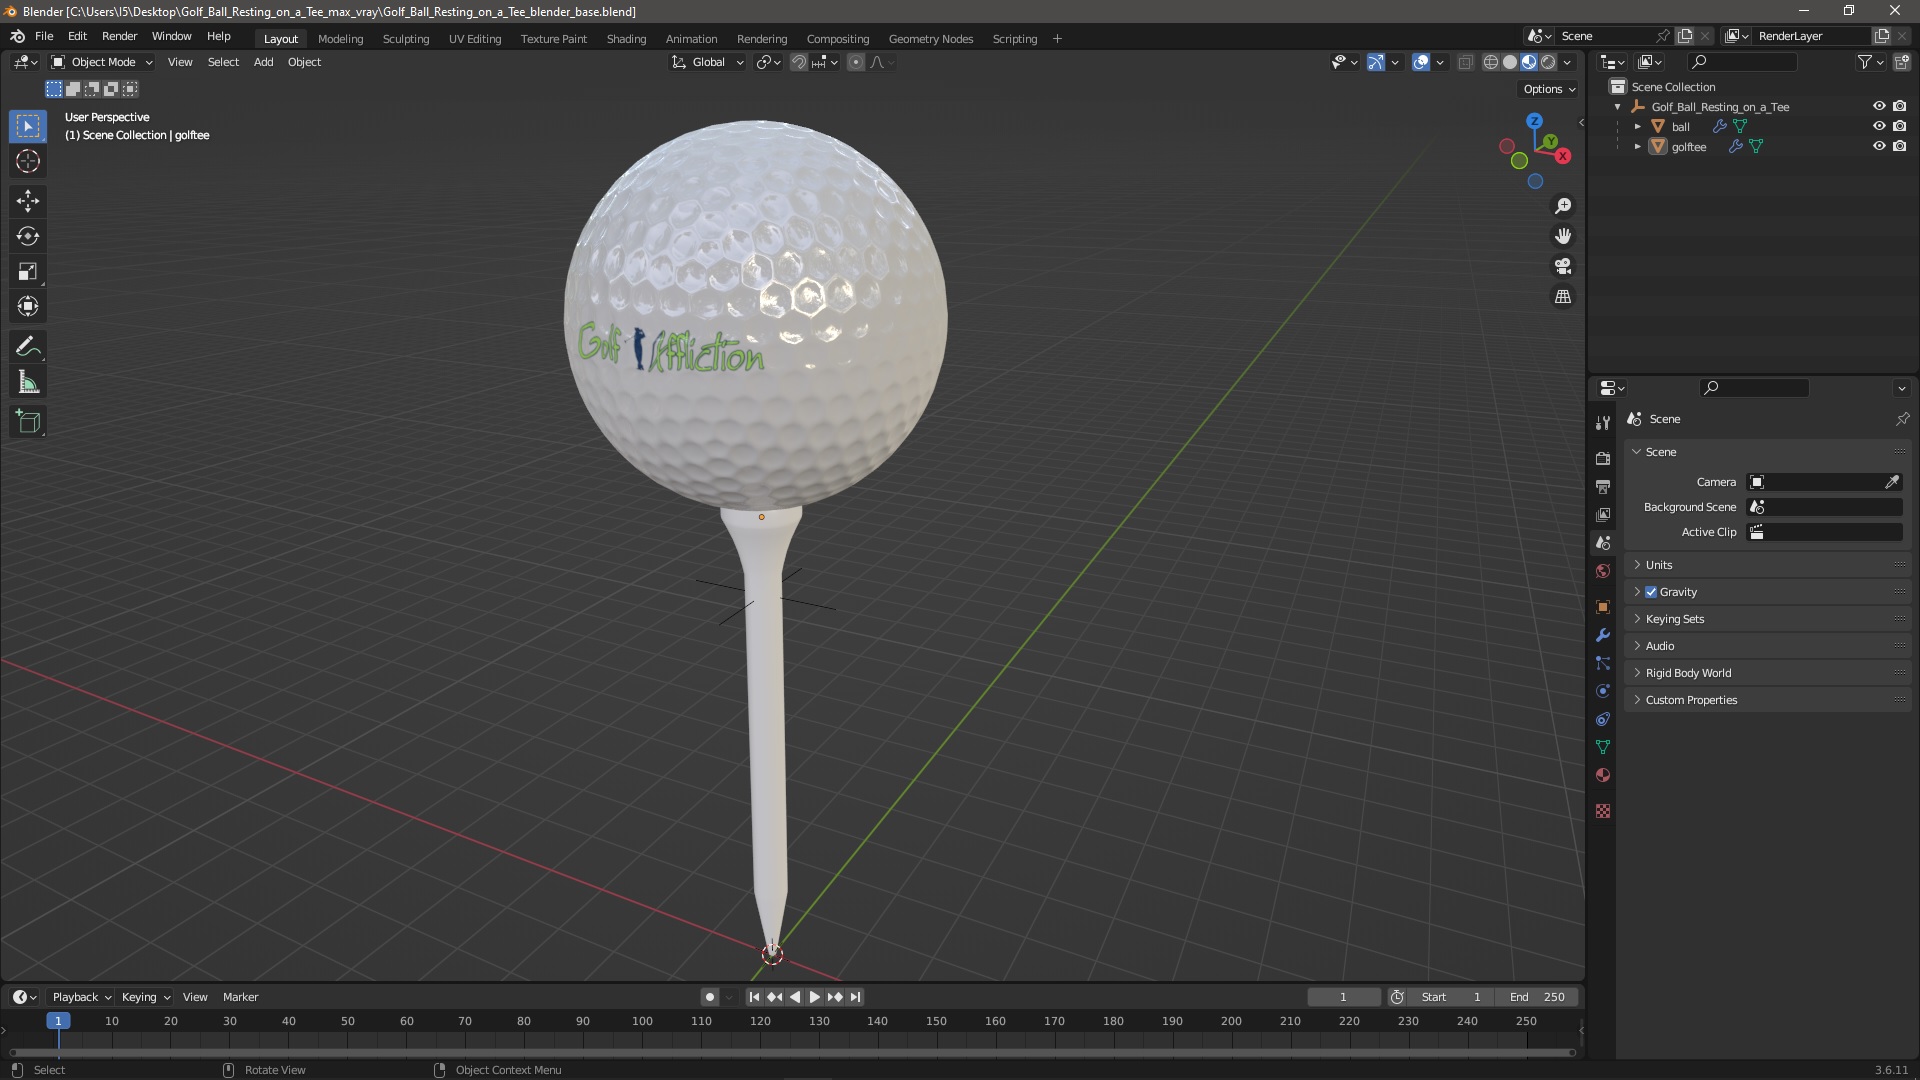Jump to the timeline end frame

[x=855, y=997]
